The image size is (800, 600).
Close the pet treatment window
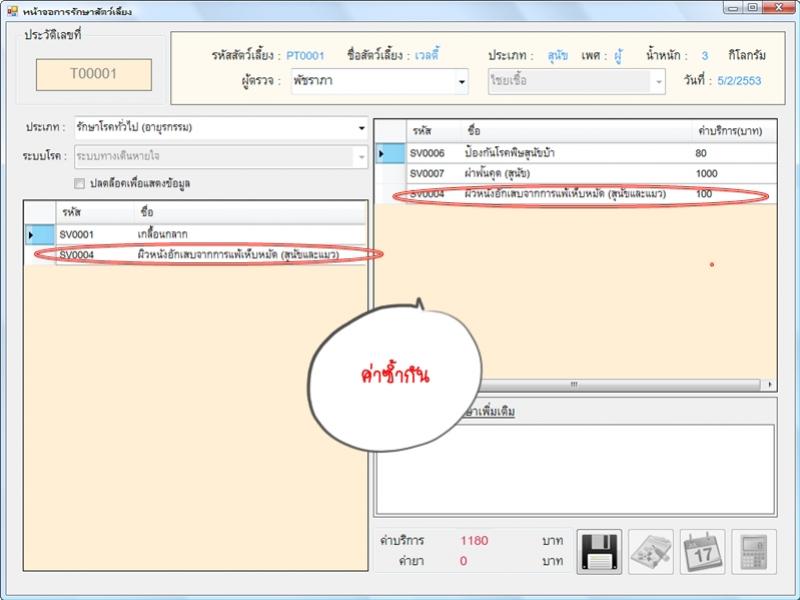779,8
